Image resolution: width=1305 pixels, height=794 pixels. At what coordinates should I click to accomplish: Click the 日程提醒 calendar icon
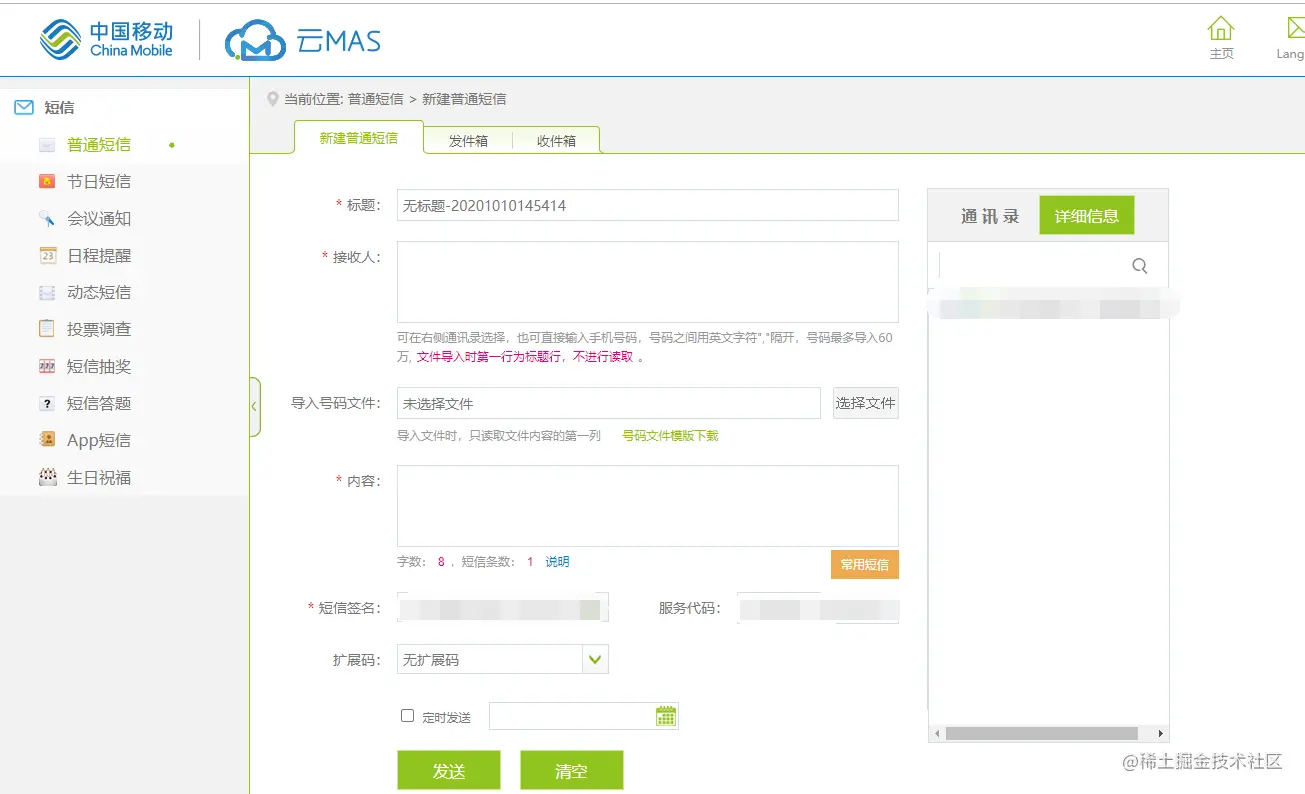[47, 255]
